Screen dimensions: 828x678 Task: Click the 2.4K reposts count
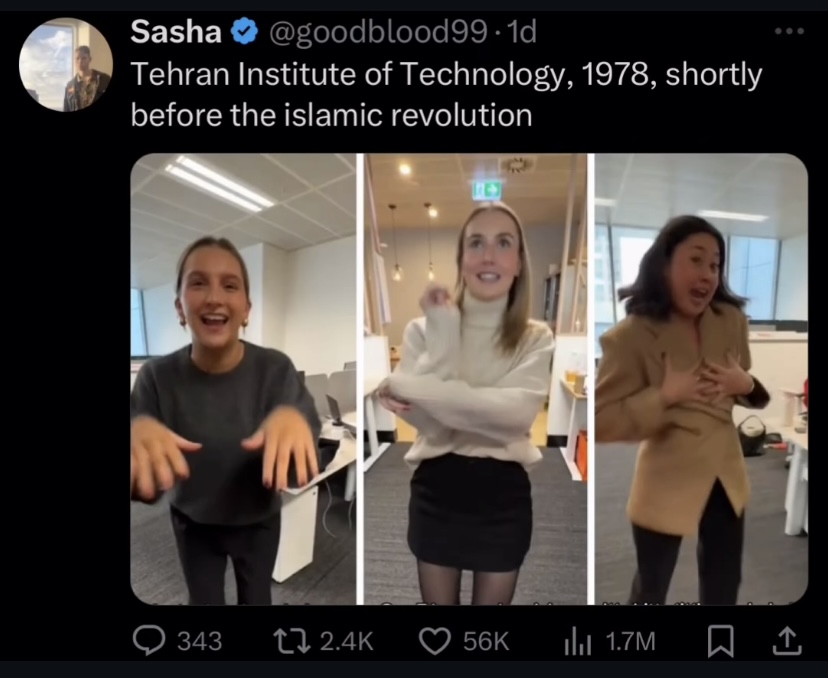click(x=346, y=641)
